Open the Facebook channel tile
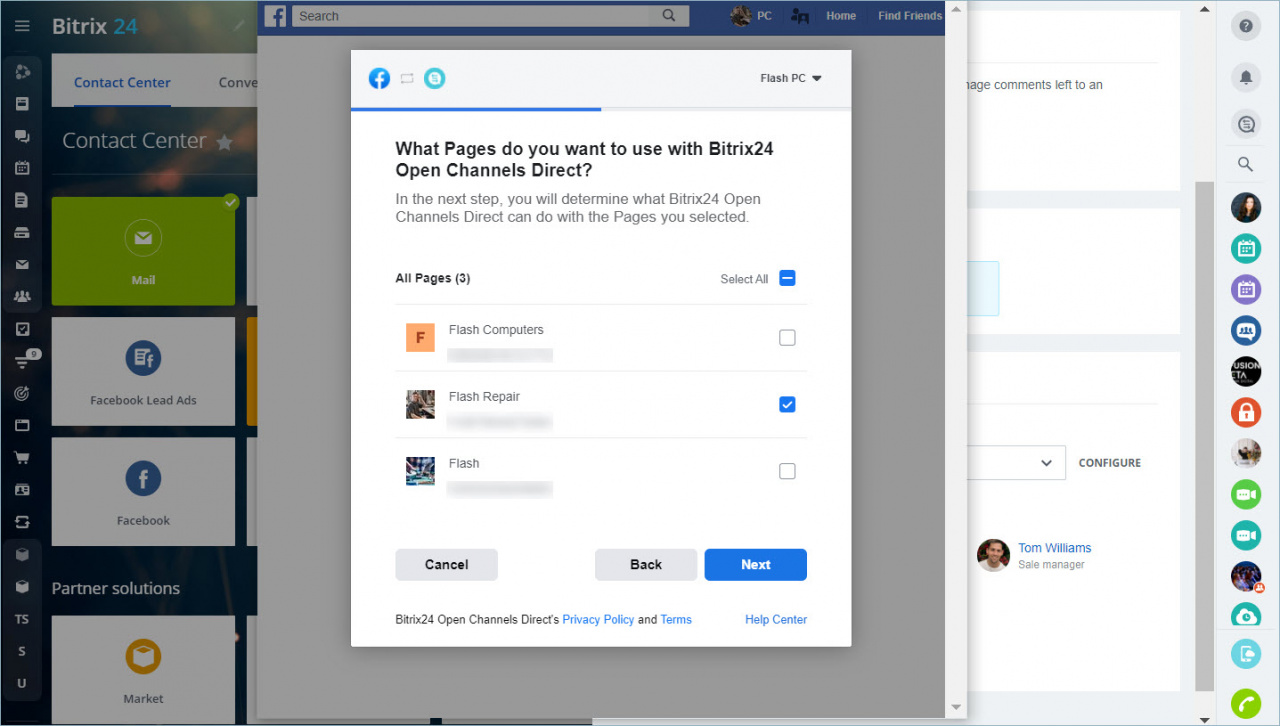The image size is (1280, 726). [143, 492]
